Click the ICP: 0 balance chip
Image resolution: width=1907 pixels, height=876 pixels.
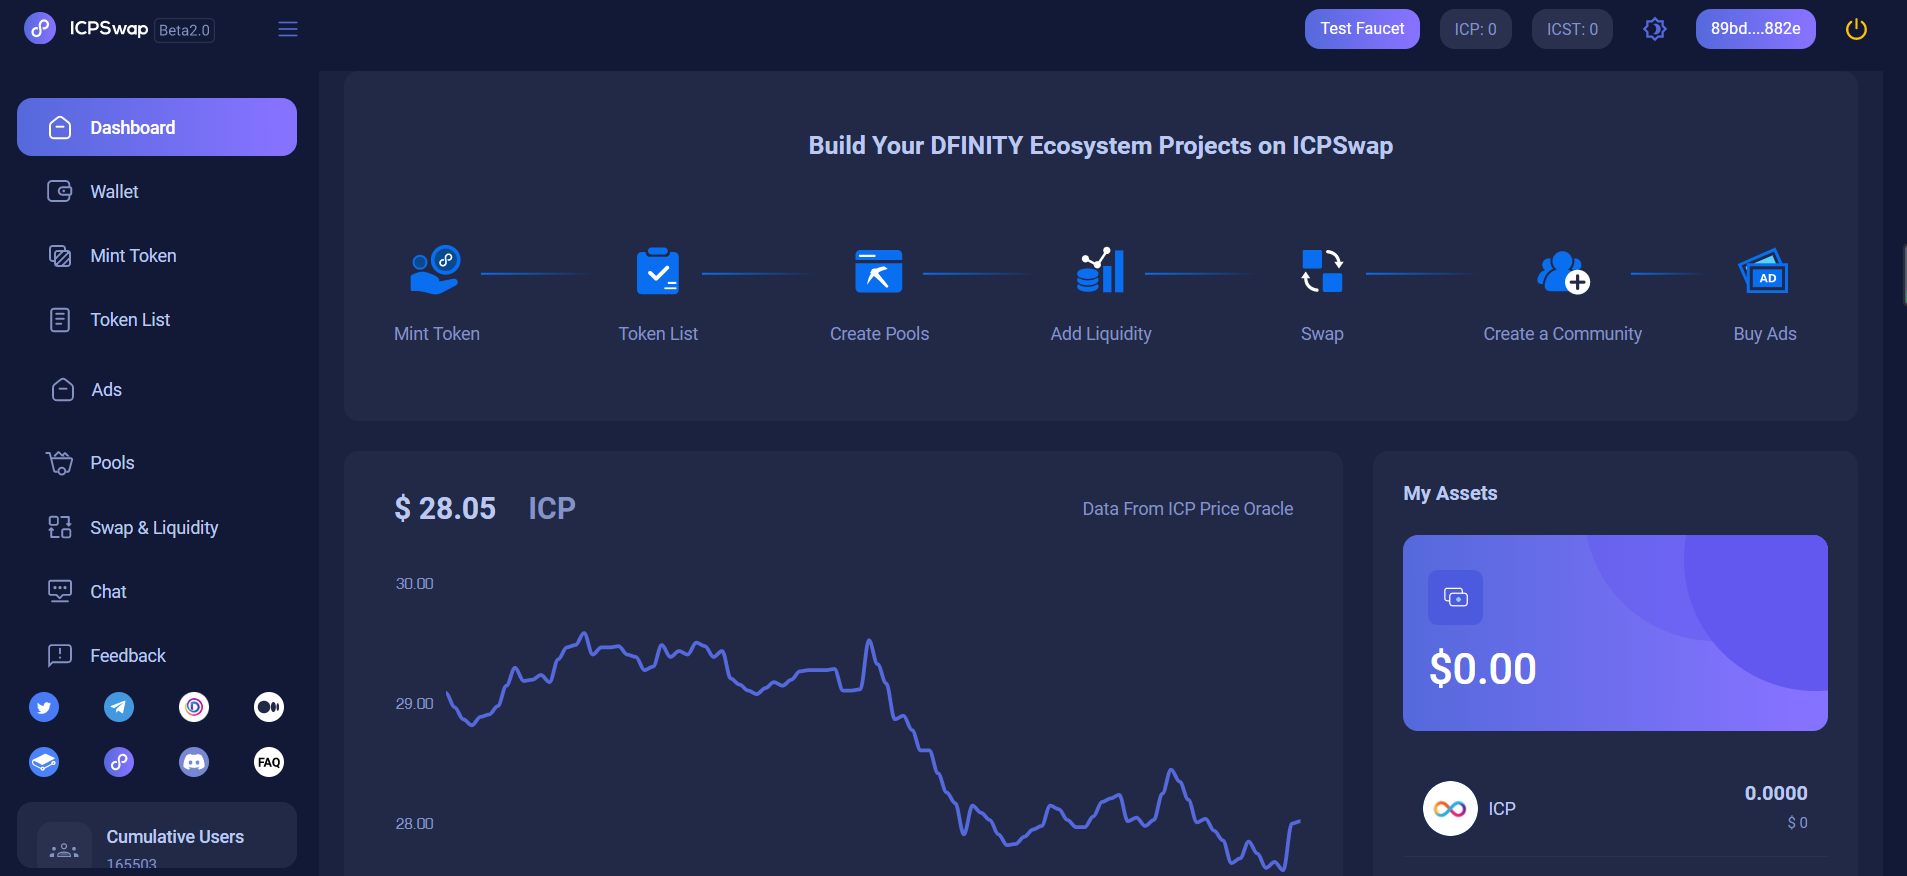[1475, 29]
